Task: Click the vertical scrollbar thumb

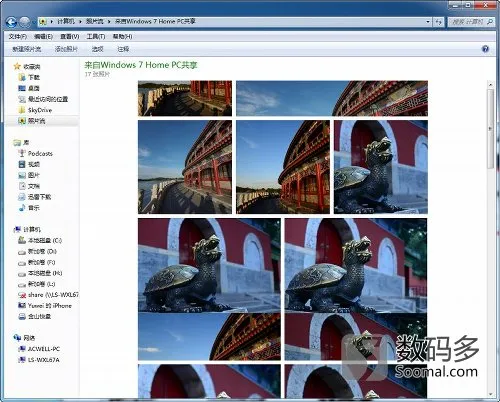Action: click(490, 129)
